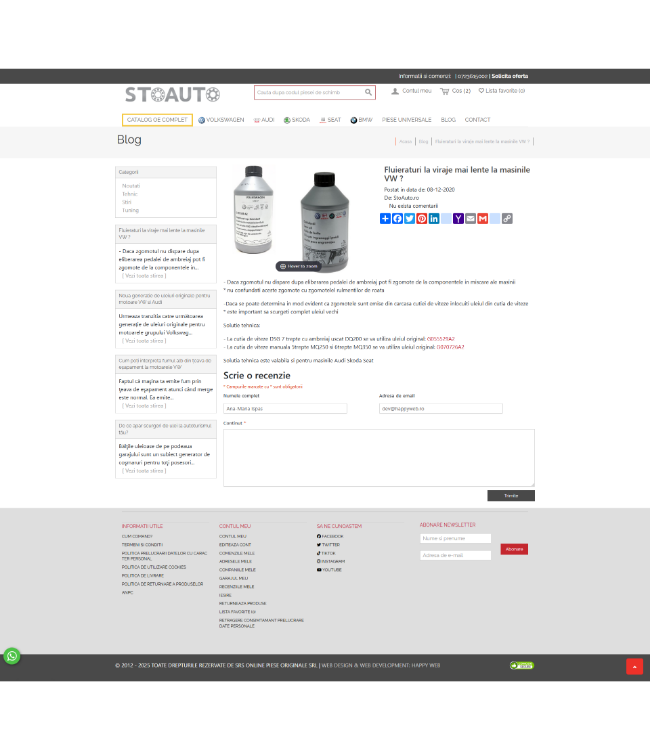Click Solicita oferta in top bar
The width and height of the screenshot is (650, 750).
coord(510,76)
